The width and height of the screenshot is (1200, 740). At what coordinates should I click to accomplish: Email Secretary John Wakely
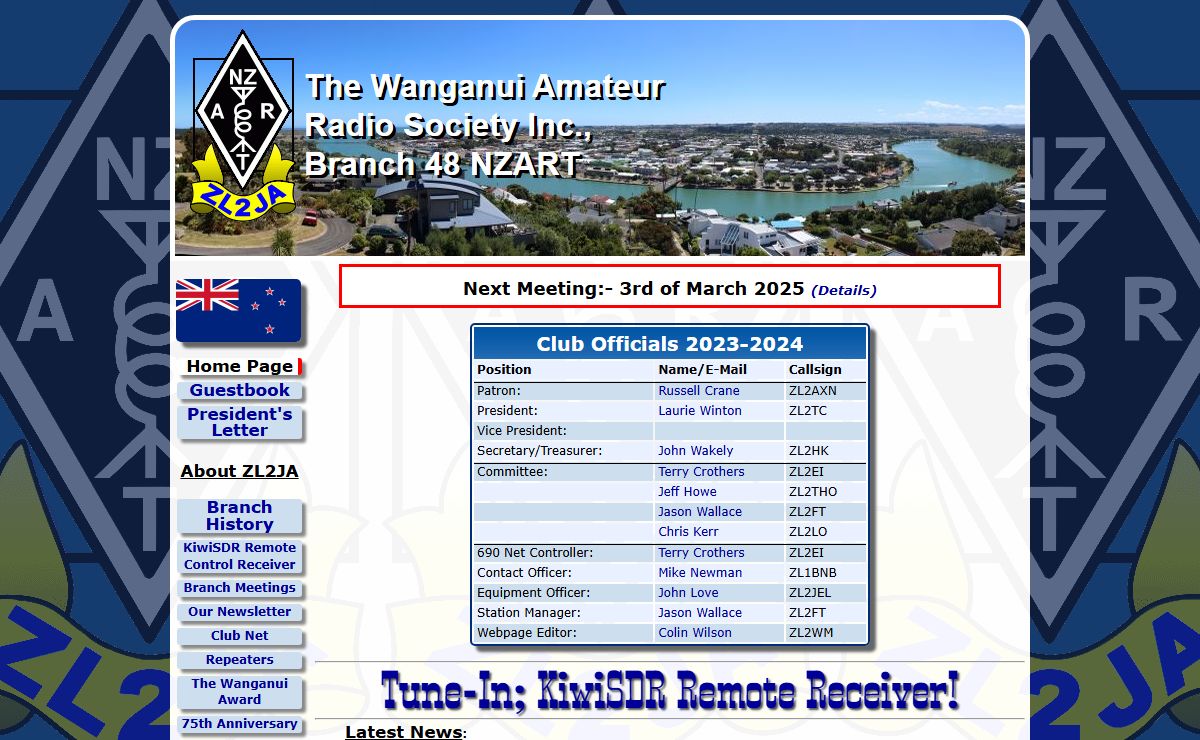pos(696,451)
